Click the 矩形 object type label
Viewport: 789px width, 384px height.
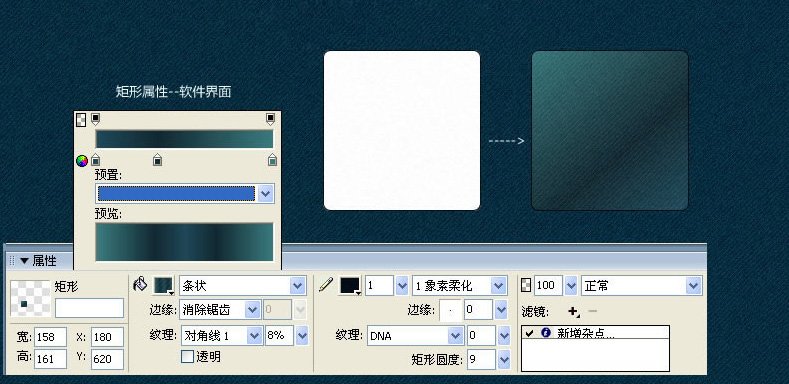coord(66,287)
